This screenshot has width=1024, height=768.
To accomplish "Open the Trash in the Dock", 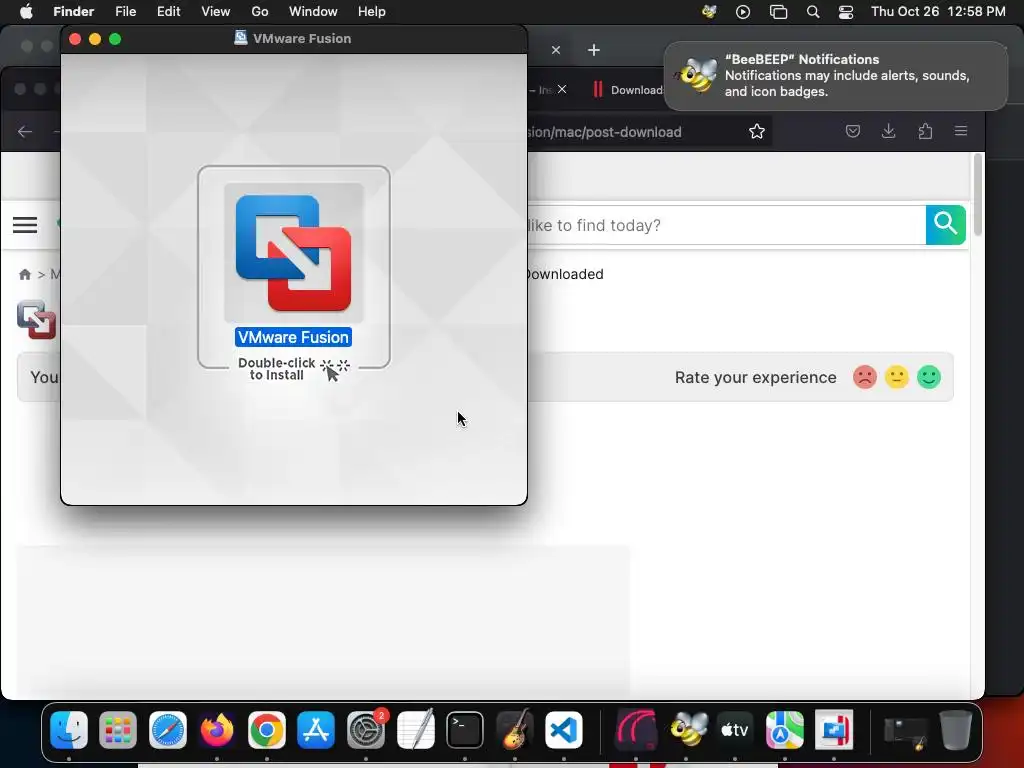I will click(x=955, y=730).
